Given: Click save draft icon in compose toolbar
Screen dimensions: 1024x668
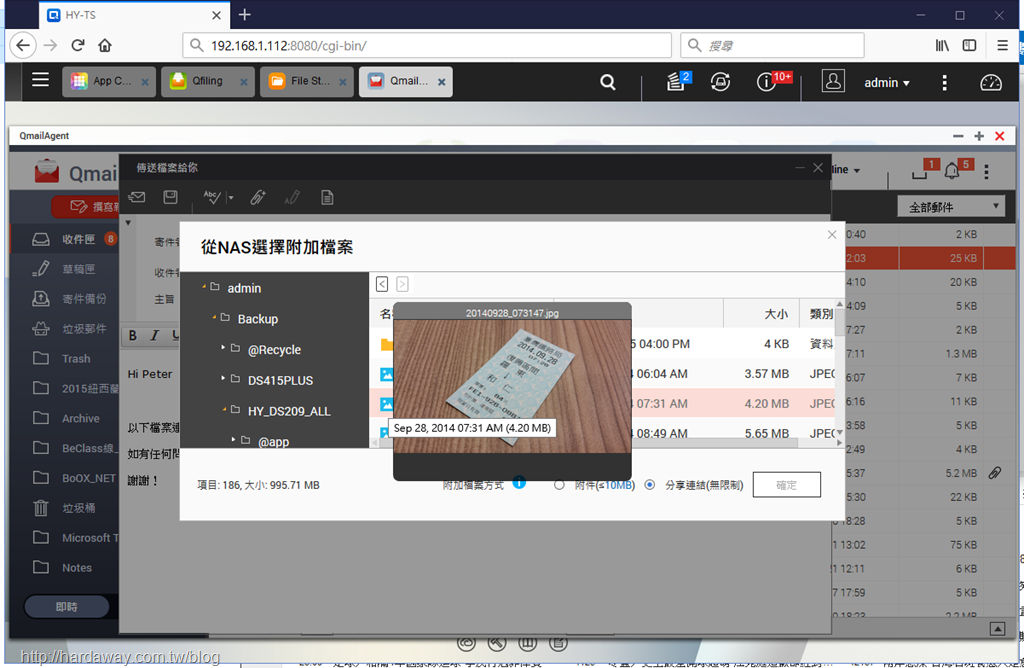Looking at the screenshot, I should (x=170, y=197).
